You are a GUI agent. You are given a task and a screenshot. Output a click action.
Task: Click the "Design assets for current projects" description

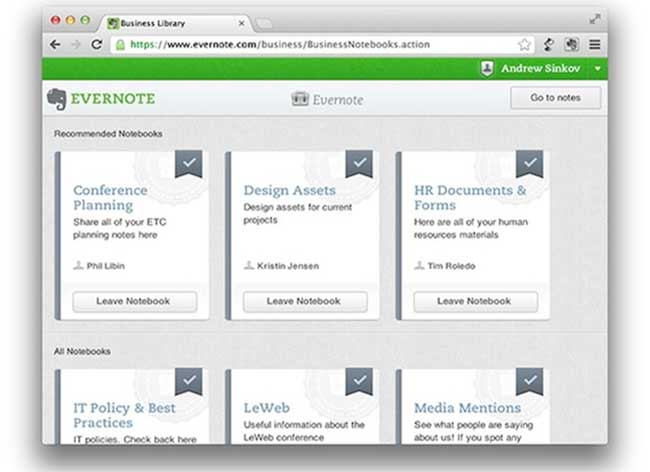click(x=298, y=213)
